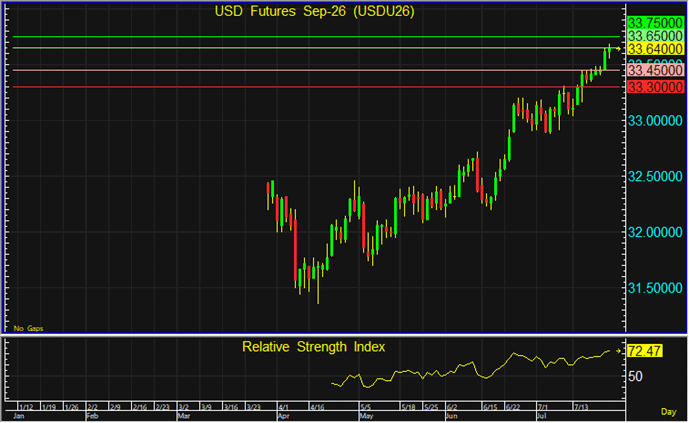Screen dimensions: 689x423
Task: Click the 1/19 date label
Action: click(49, 407)
